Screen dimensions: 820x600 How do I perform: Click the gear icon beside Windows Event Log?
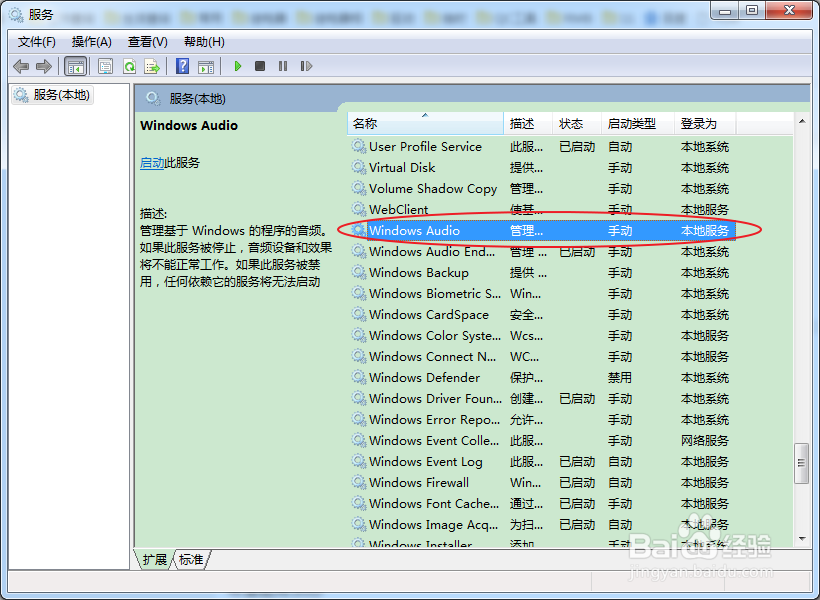pyautogui.click(x=359, y=461)
